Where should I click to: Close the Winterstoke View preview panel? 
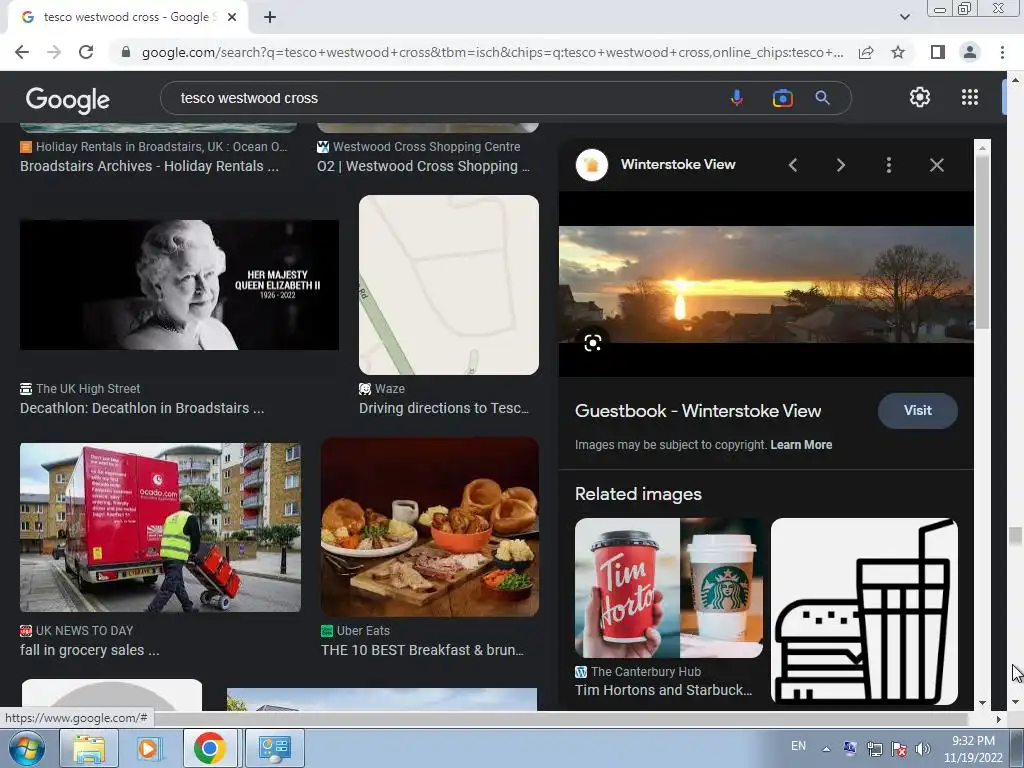[x=936, y=165]
